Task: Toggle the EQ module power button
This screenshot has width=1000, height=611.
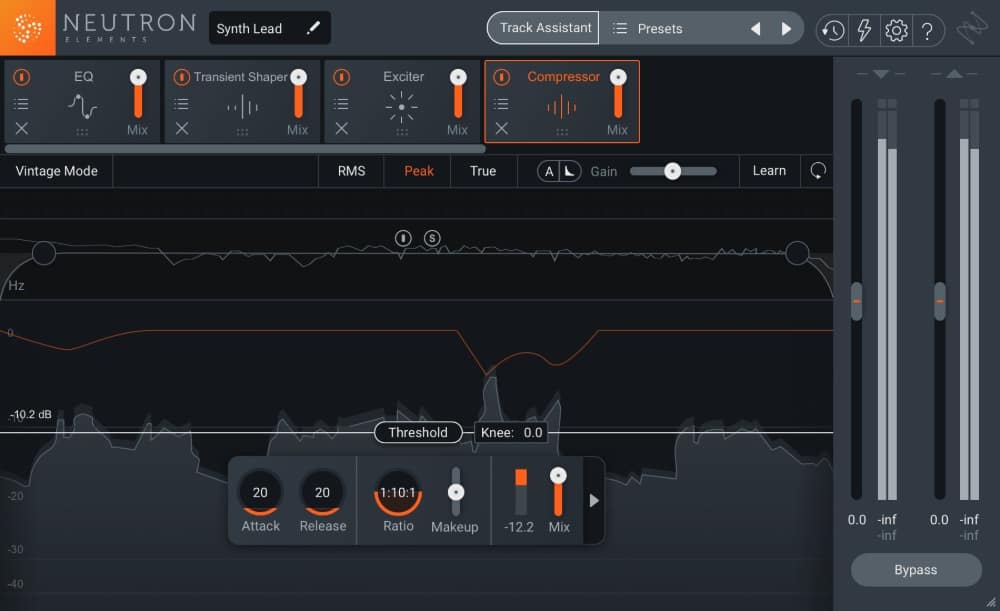Action: pos(22,77)
